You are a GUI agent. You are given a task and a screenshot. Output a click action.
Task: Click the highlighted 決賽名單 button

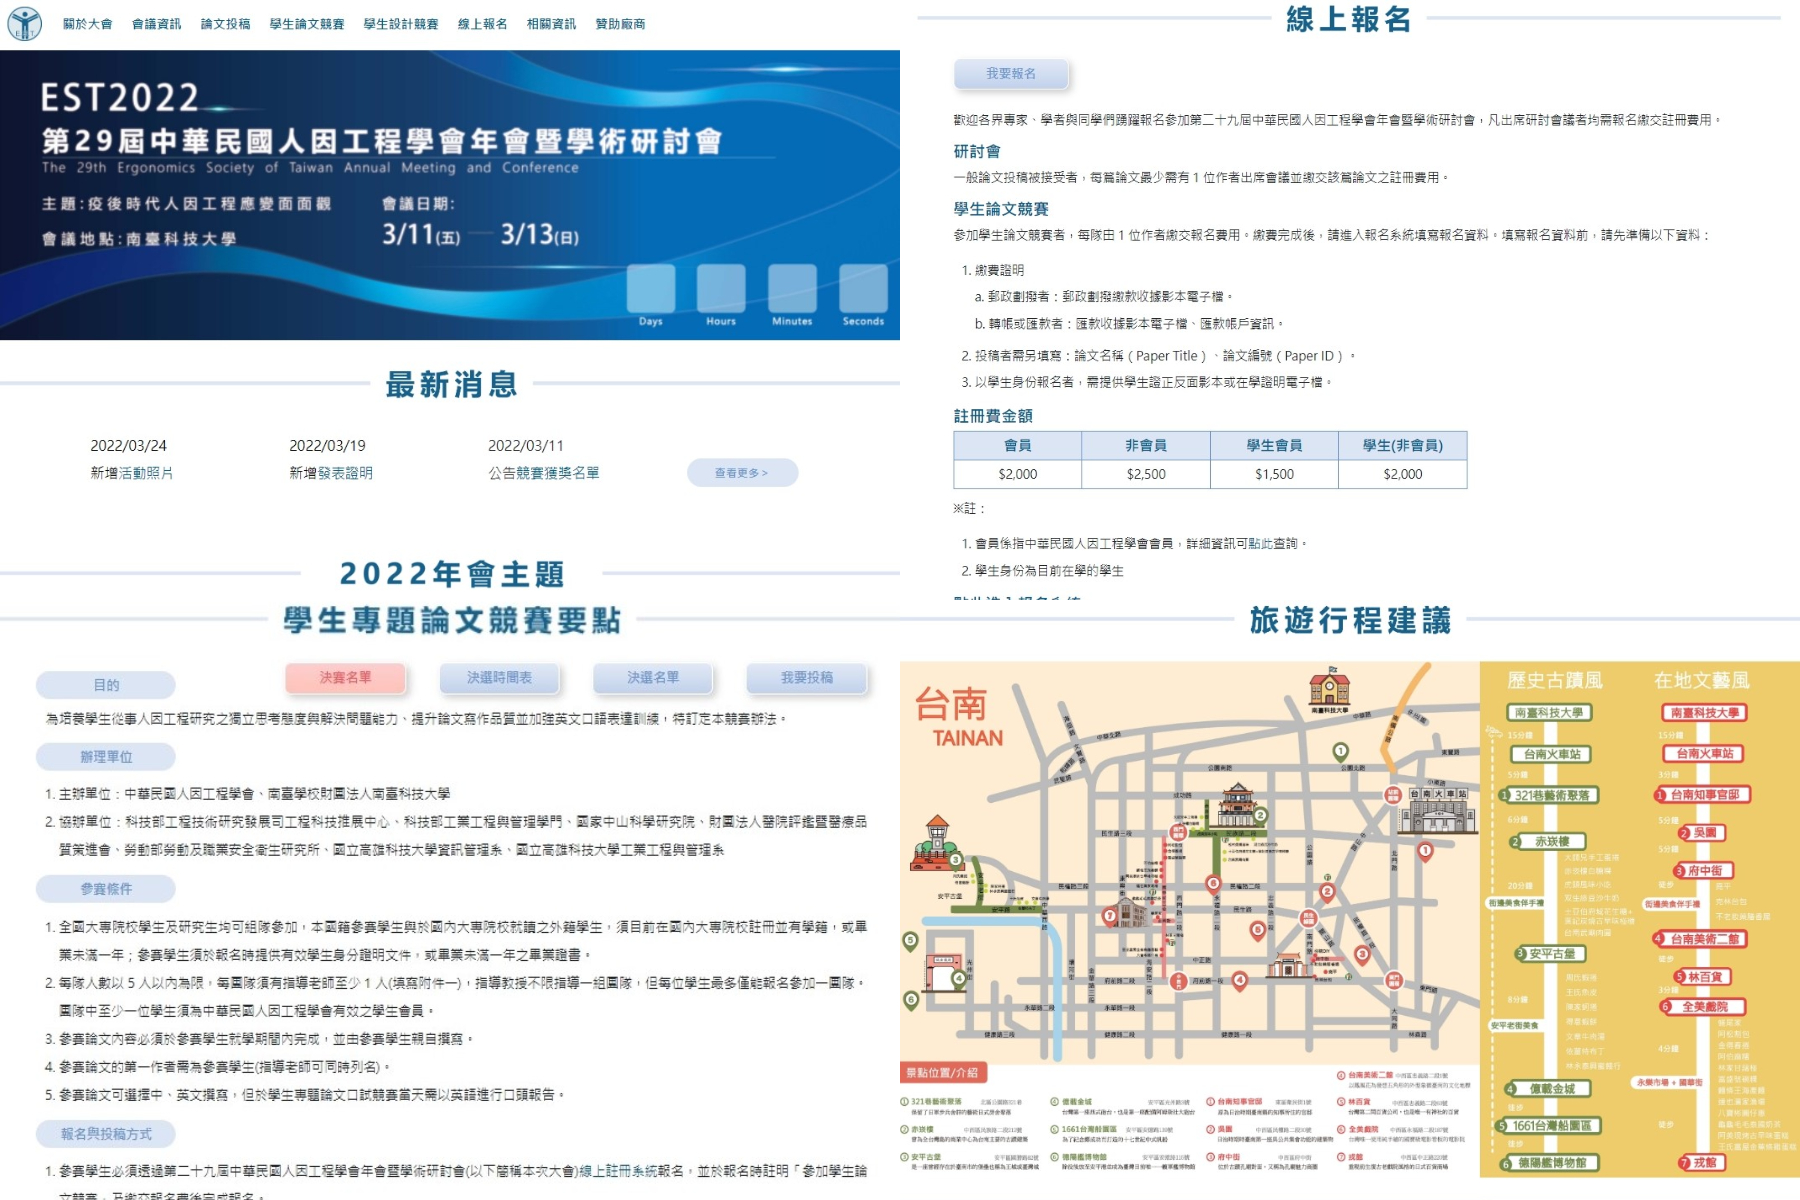[x=345, y=678]
